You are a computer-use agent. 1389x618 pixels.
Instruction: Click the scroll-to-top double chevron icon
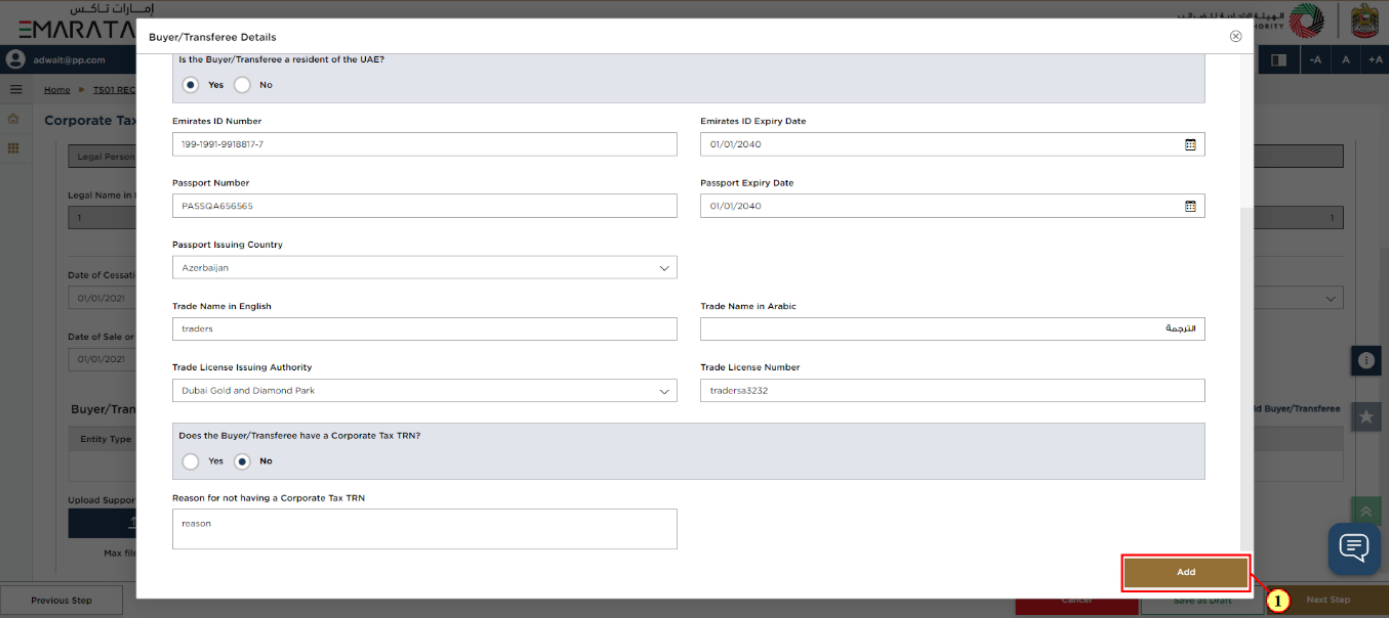pyautogui.click(x=1366, y=511)
